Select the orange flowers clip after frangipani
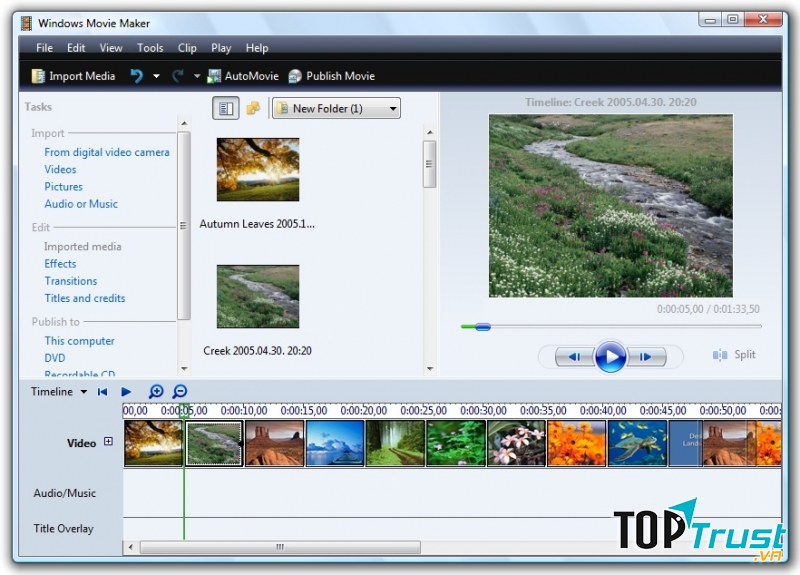The height and width of the screenshot is (575, 800). pos(577,443)
